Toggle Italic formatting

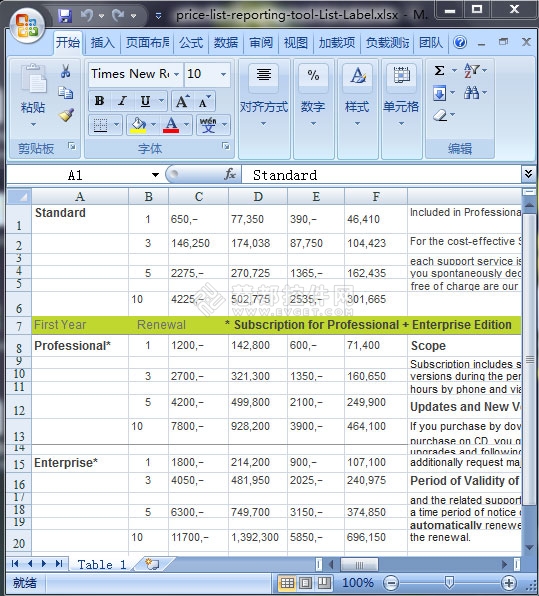[122, 101]
